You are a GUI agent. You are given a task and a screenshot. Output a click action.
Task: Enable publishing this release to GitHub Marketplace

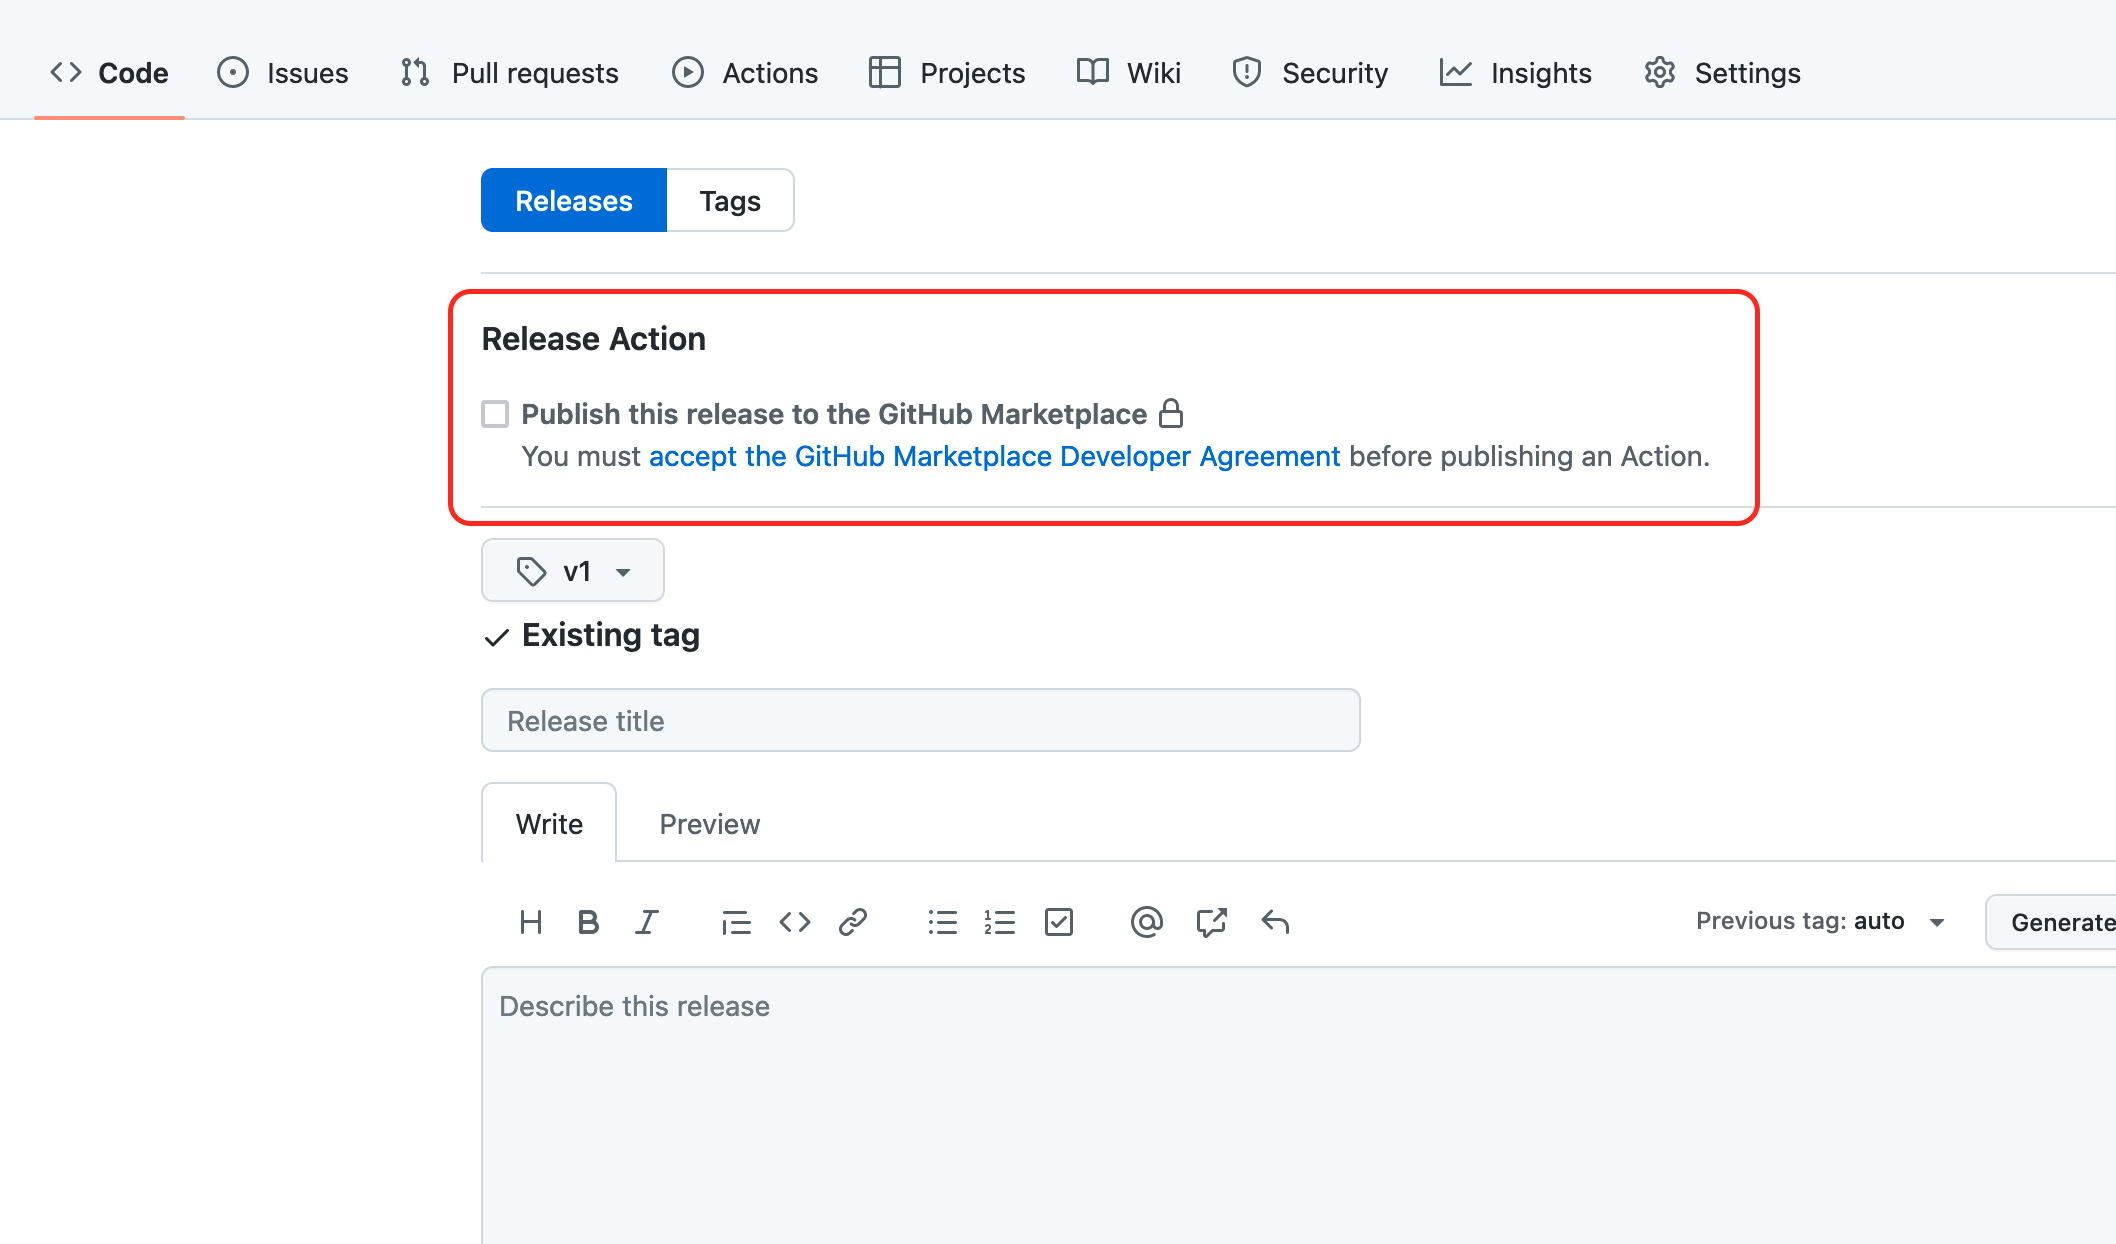point(495,413)
